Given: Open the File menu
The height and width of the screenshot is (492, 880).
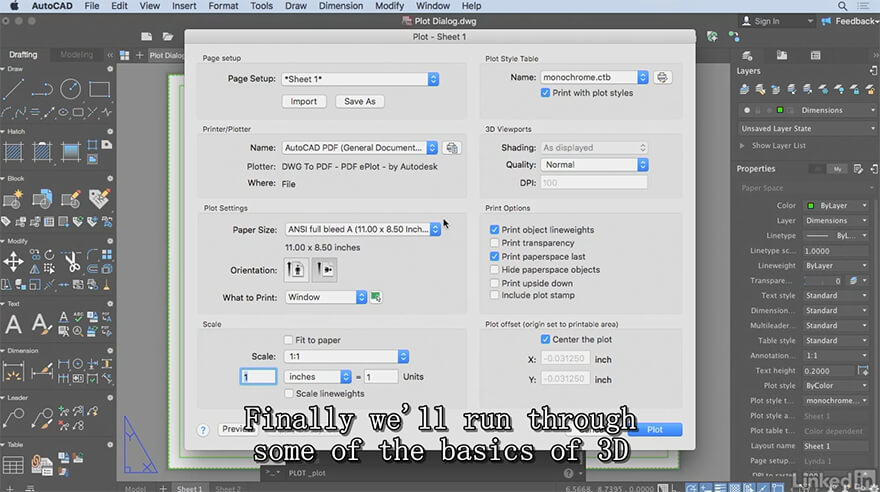Looking at the screenshot, I should [x=91, y=6].
